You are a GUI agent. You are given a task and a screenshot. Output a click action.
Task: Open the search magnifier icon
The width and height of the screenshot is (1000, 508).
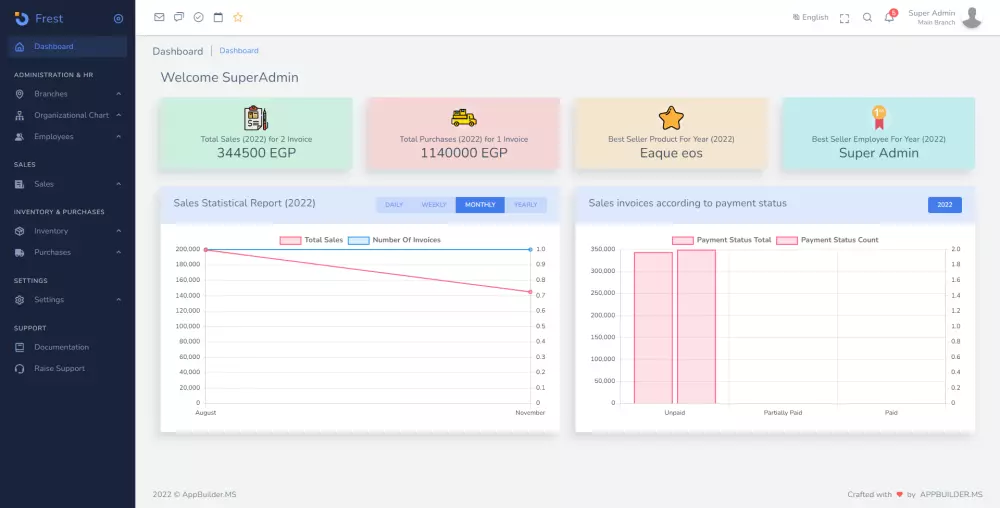867,18
